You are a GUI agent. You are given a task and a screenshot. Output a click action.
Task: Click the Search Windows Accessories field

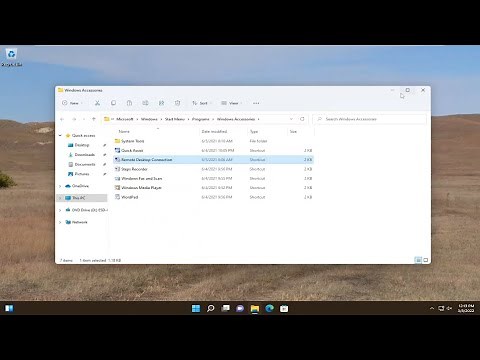click(x=369, y=119)
